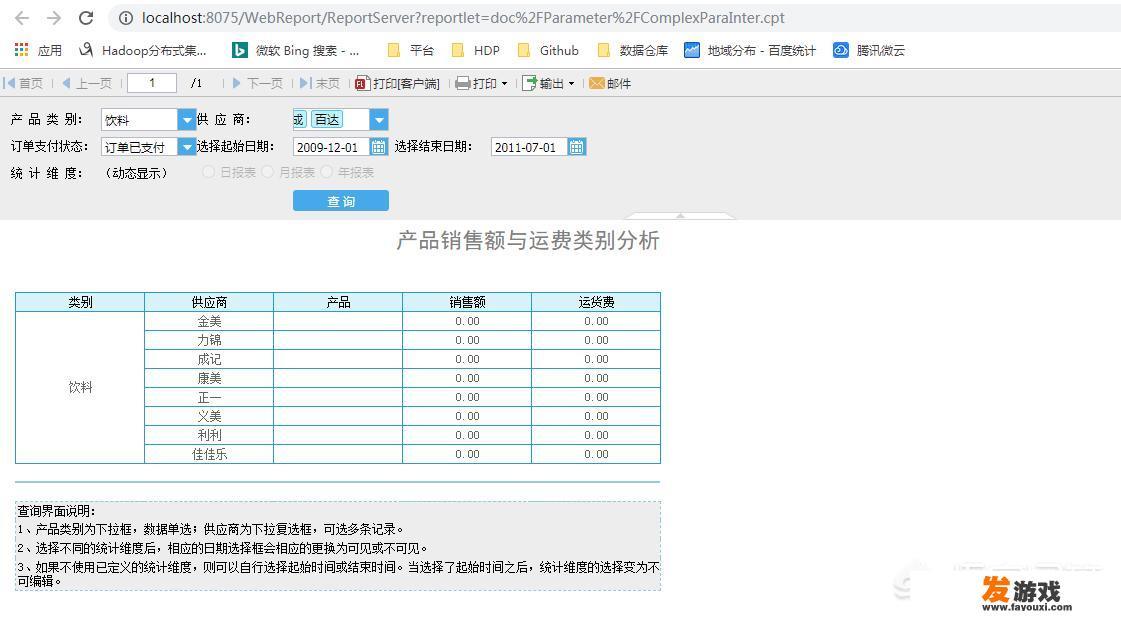
Task: Open the 供应商 multi-select dropdown arrow
Action: coord(379,119)
